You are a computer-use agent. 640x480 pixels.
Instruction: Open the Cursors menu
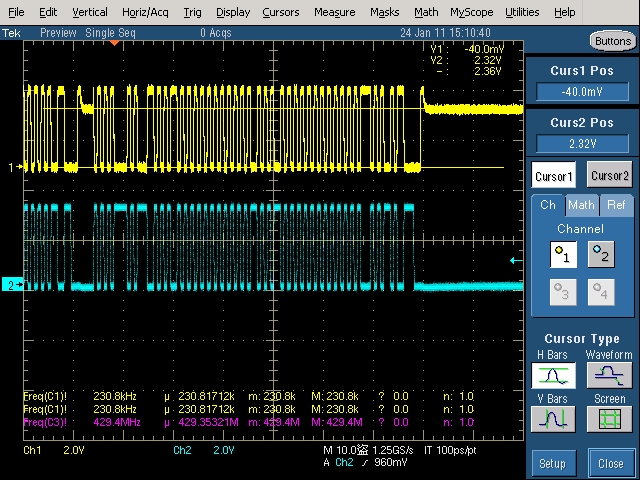281,12
